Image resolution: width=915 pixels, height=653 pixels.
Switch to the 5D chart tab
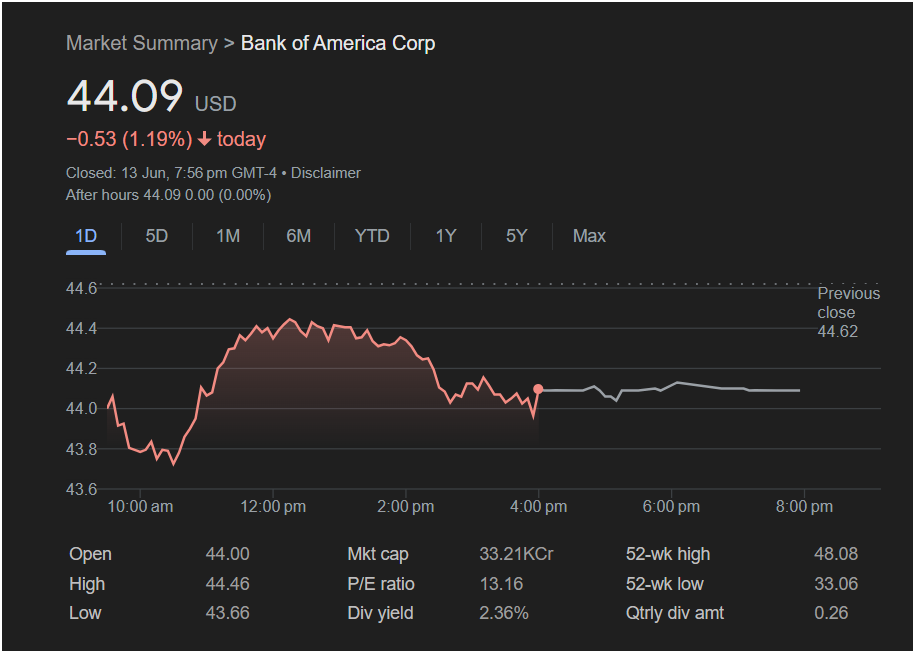pyautogui.click(x=157, y=236)
